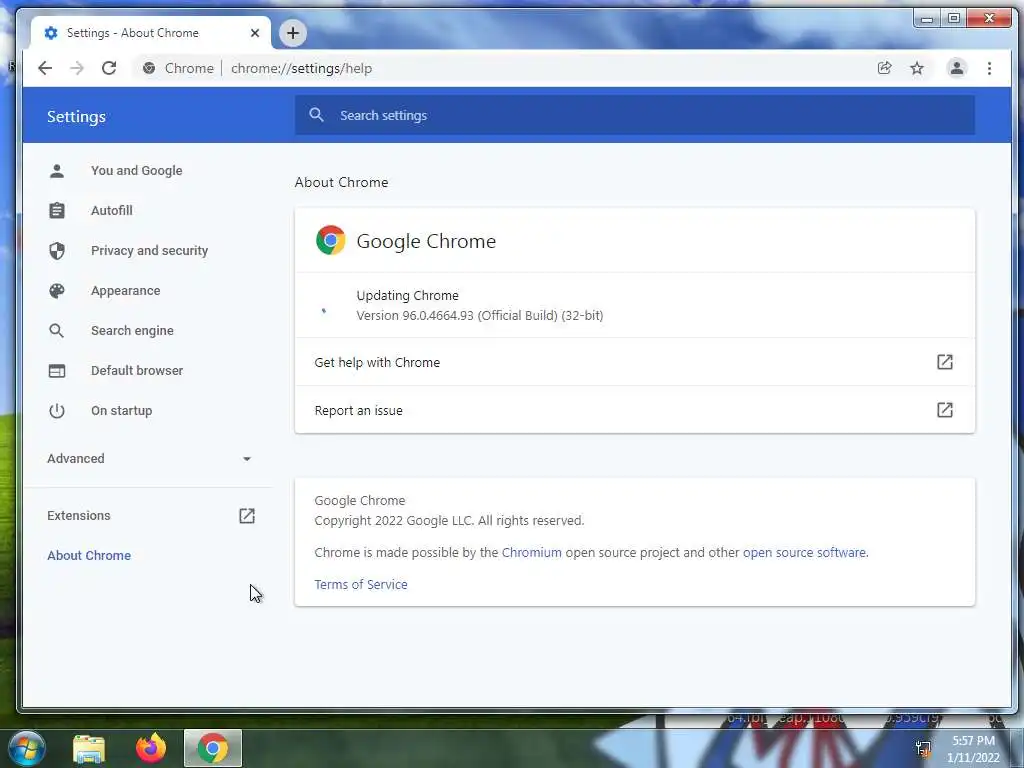The width and height of the screenshot is (1024, 768).
Task: Click the magnifier icon in search settings
Action: [x=317, y=115]
